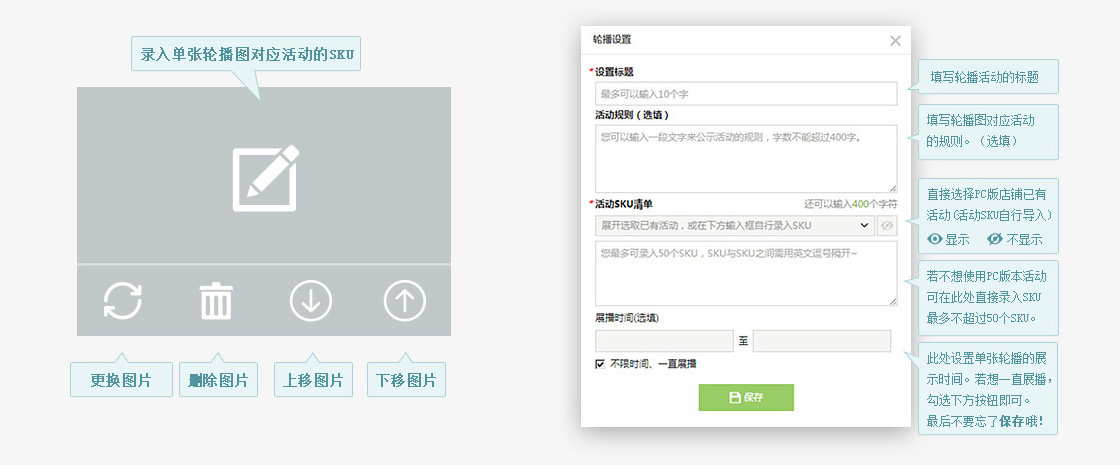Click the SKU entry text area
Screen dimensions: 1120x465
tap(746, 274)
